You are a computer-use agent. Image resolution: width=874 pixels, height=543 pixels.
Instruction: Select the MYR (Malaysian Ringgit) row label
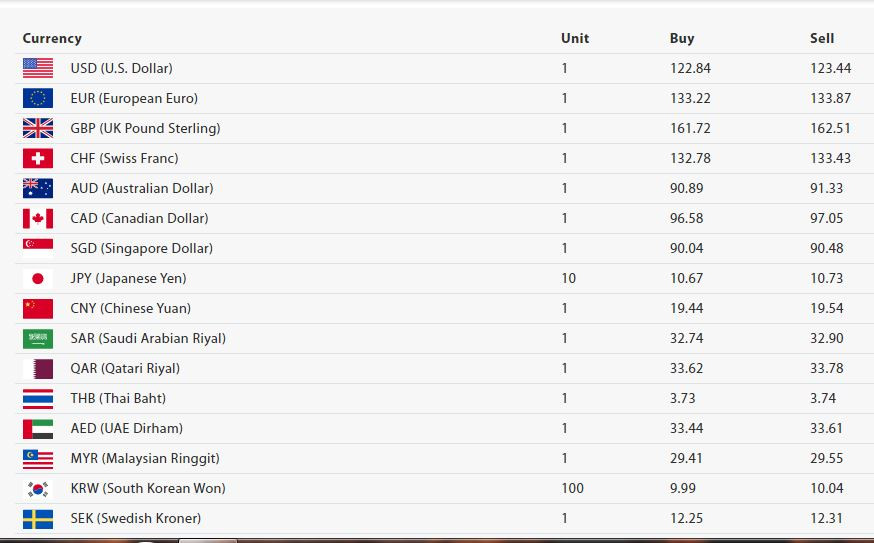tap(145, 459)
